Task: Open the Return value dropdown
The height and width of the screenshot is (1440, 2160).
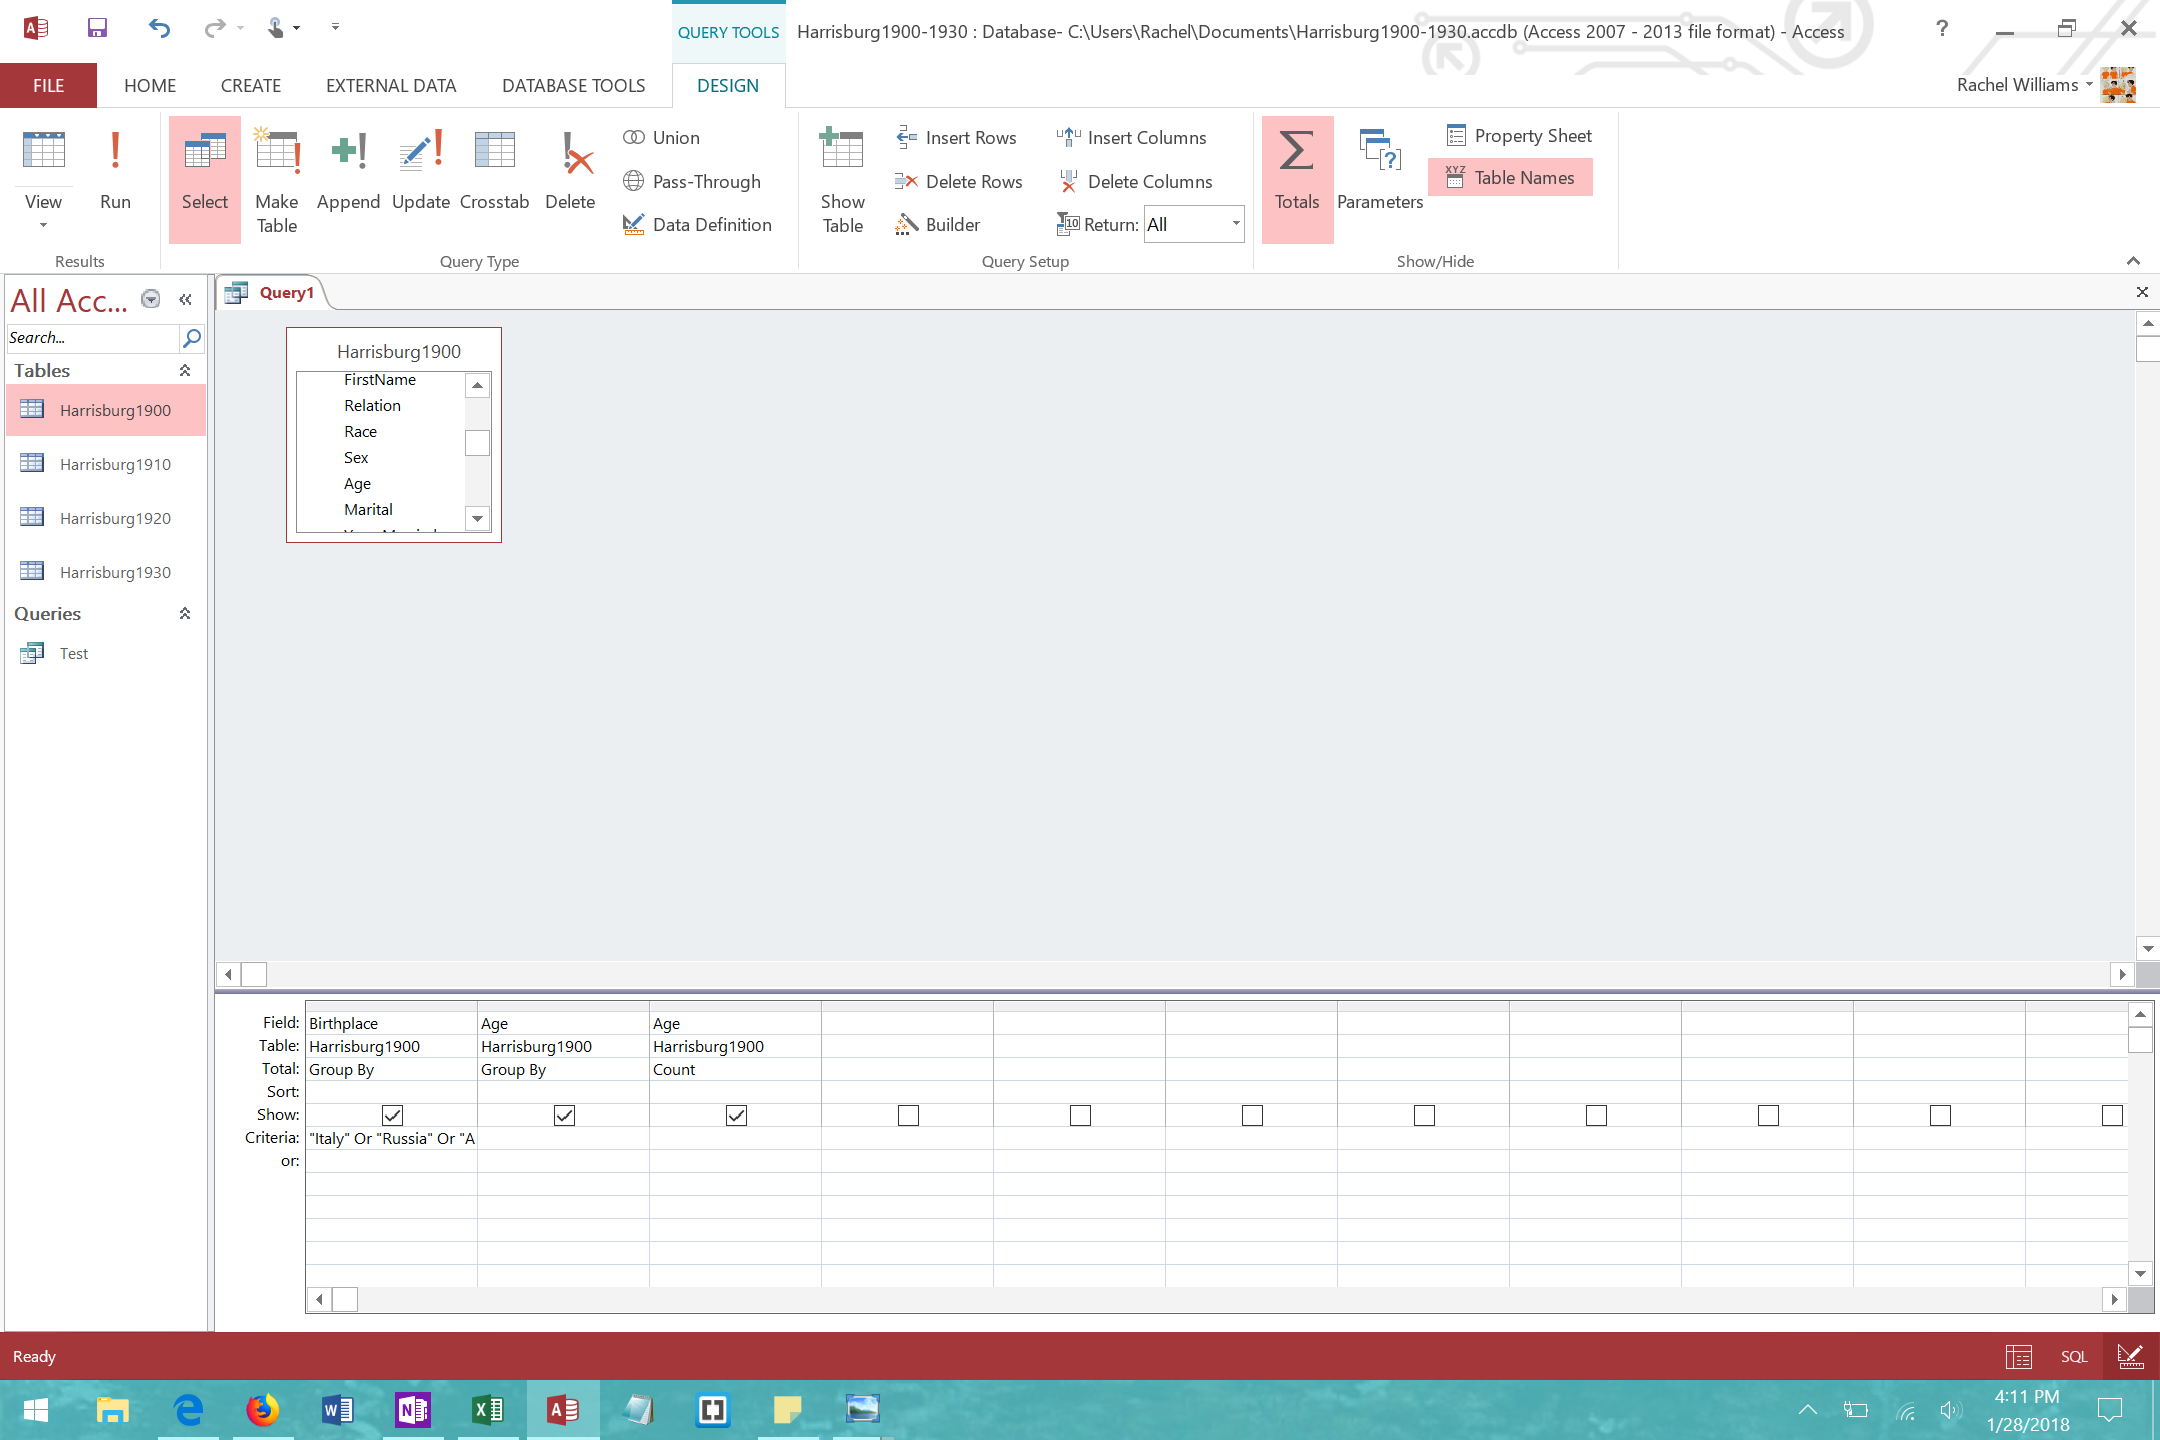Action: click(1236, 224)
